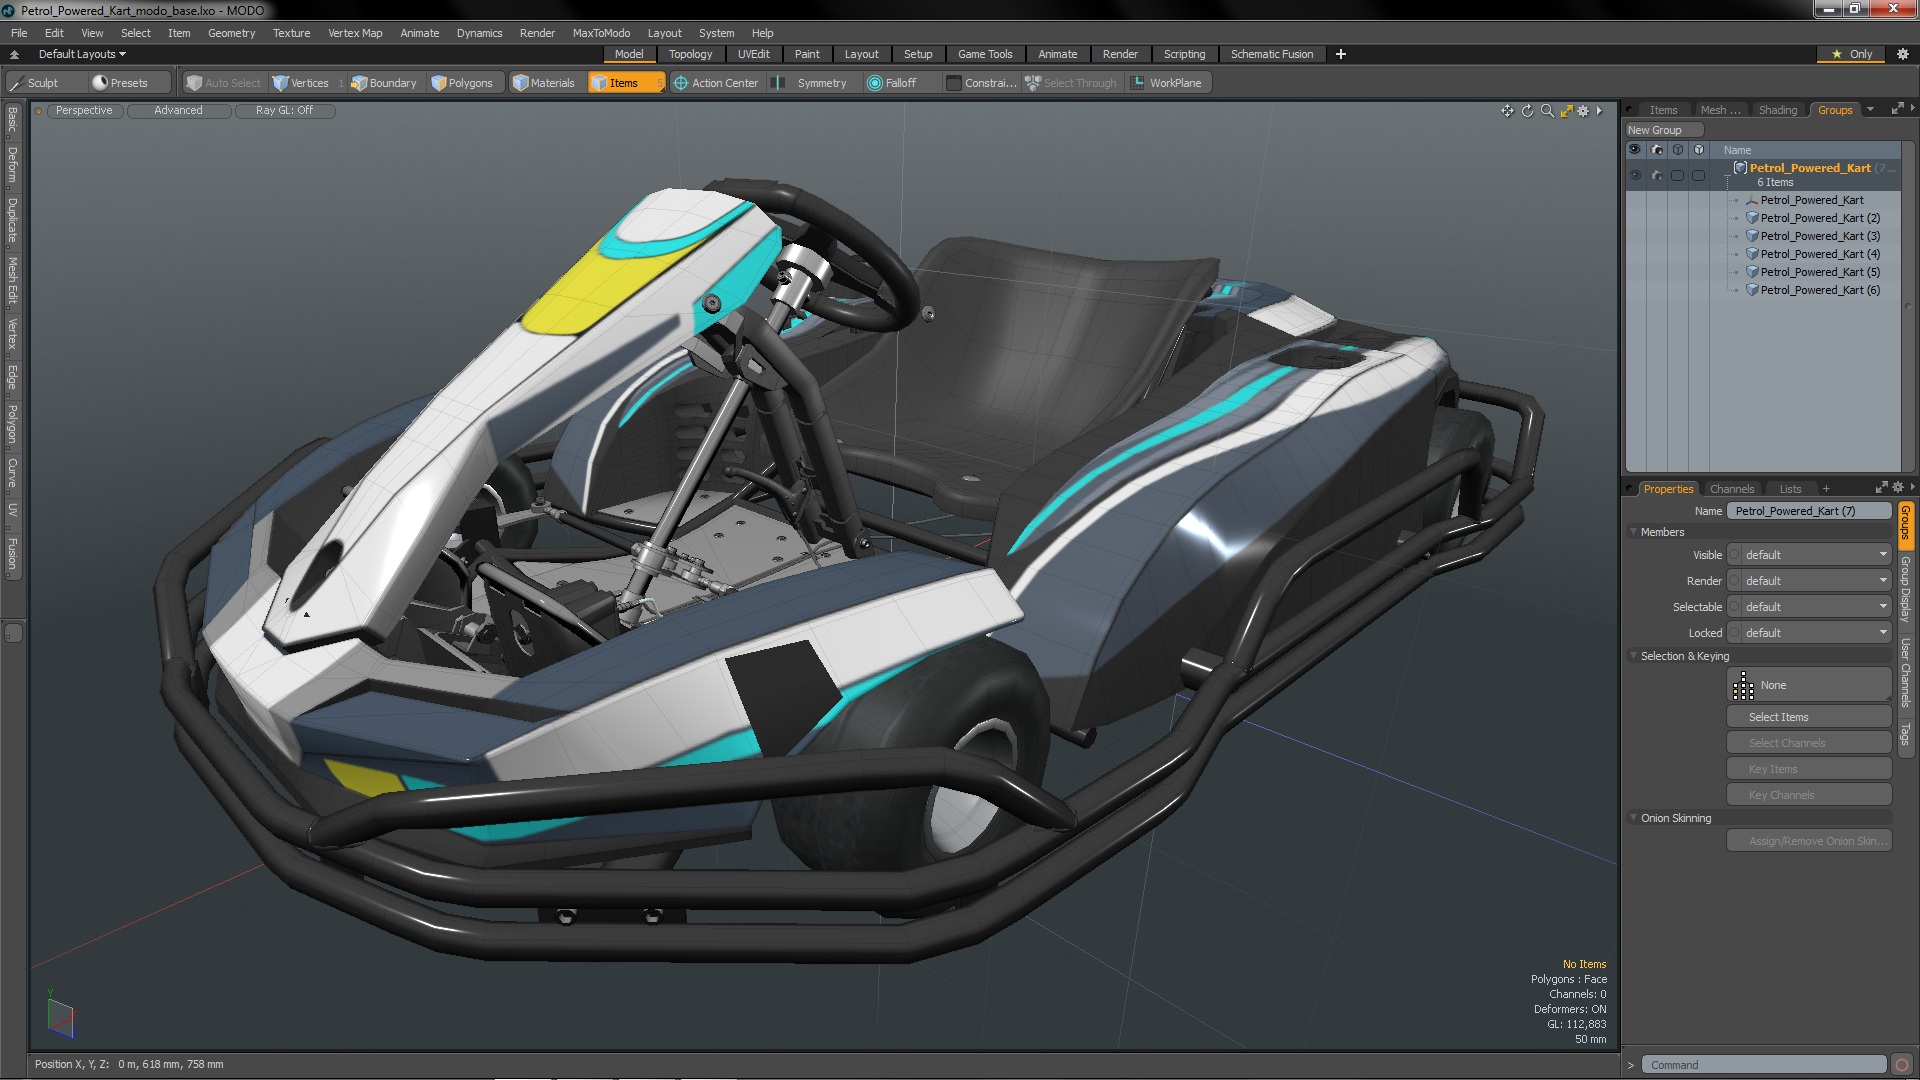Pan the viewport with the move arrows icon
Screen dimensions: 1920x1080
(x=1507, y=111)
